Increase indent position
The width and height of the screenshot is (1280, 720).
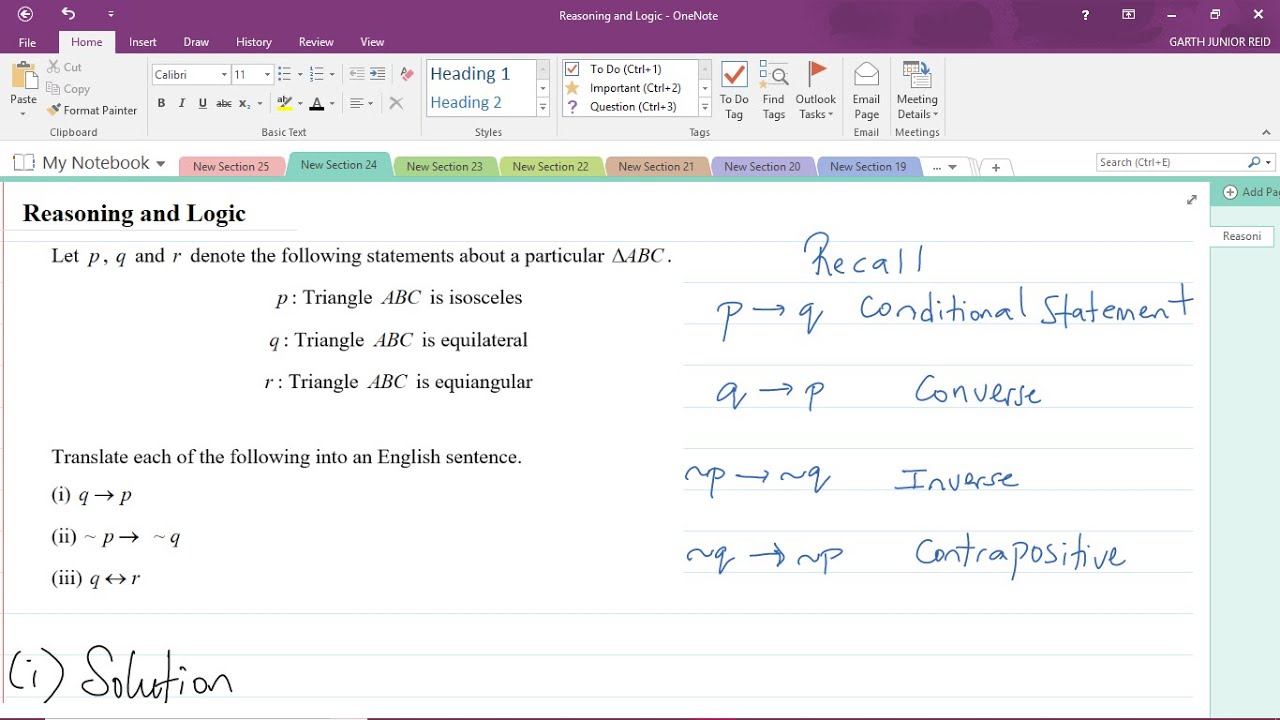377,74
